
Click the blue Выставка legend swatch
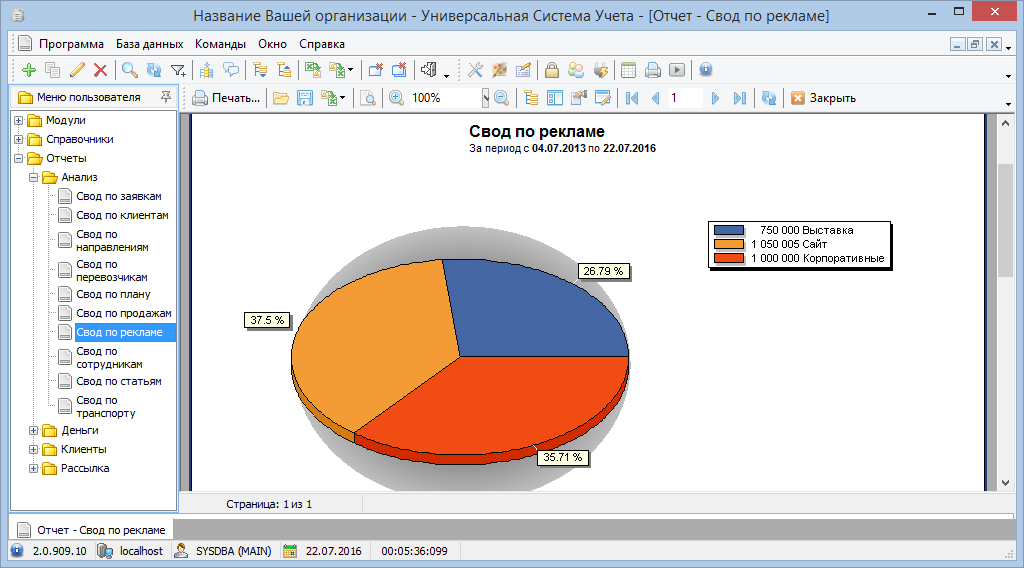(728, 230)
